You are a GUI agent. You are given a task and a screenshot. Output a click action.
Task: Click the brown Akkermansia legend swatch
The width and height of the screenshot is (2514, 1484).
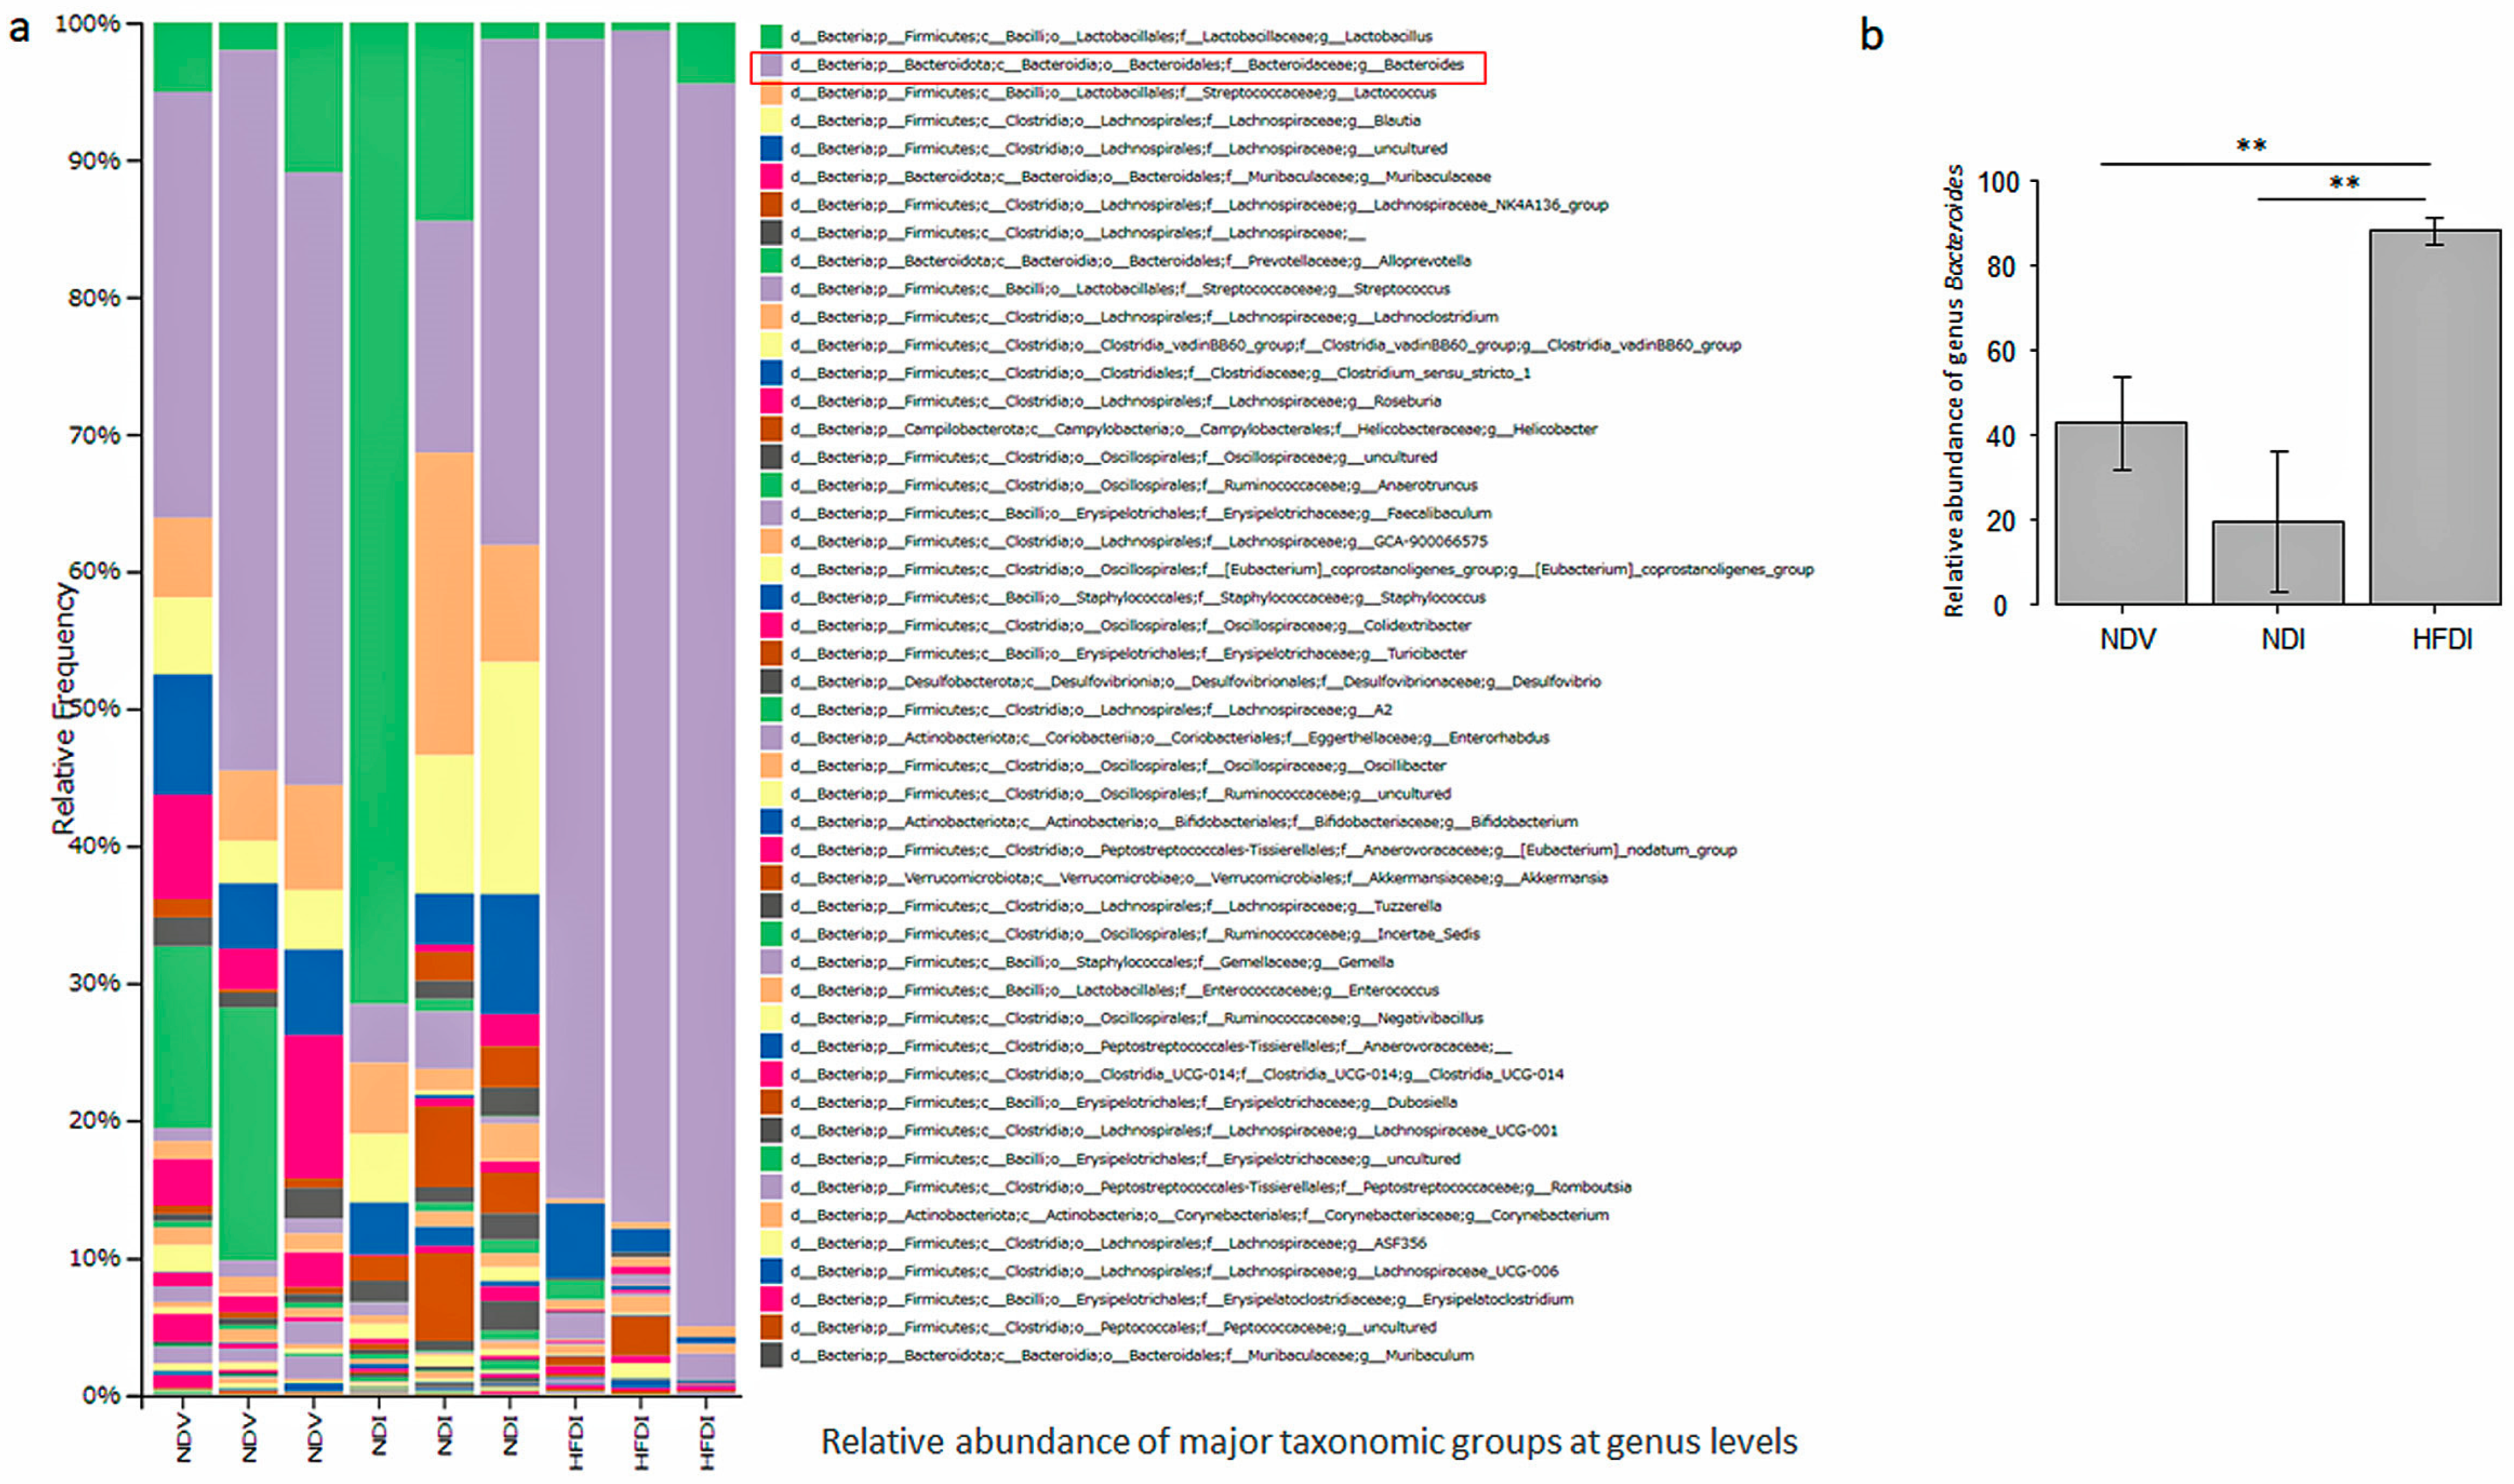[x=770, y=878]
